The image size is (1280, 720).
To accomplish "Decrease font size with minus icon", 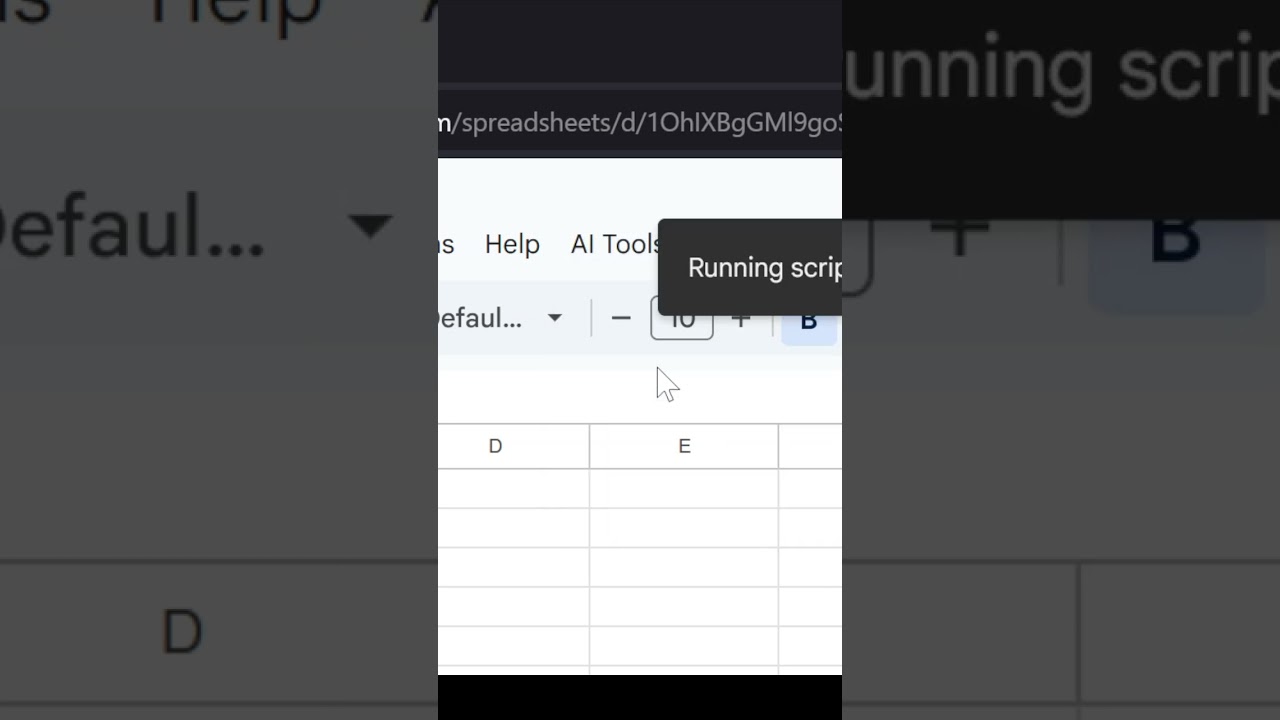I will point(621,319).
